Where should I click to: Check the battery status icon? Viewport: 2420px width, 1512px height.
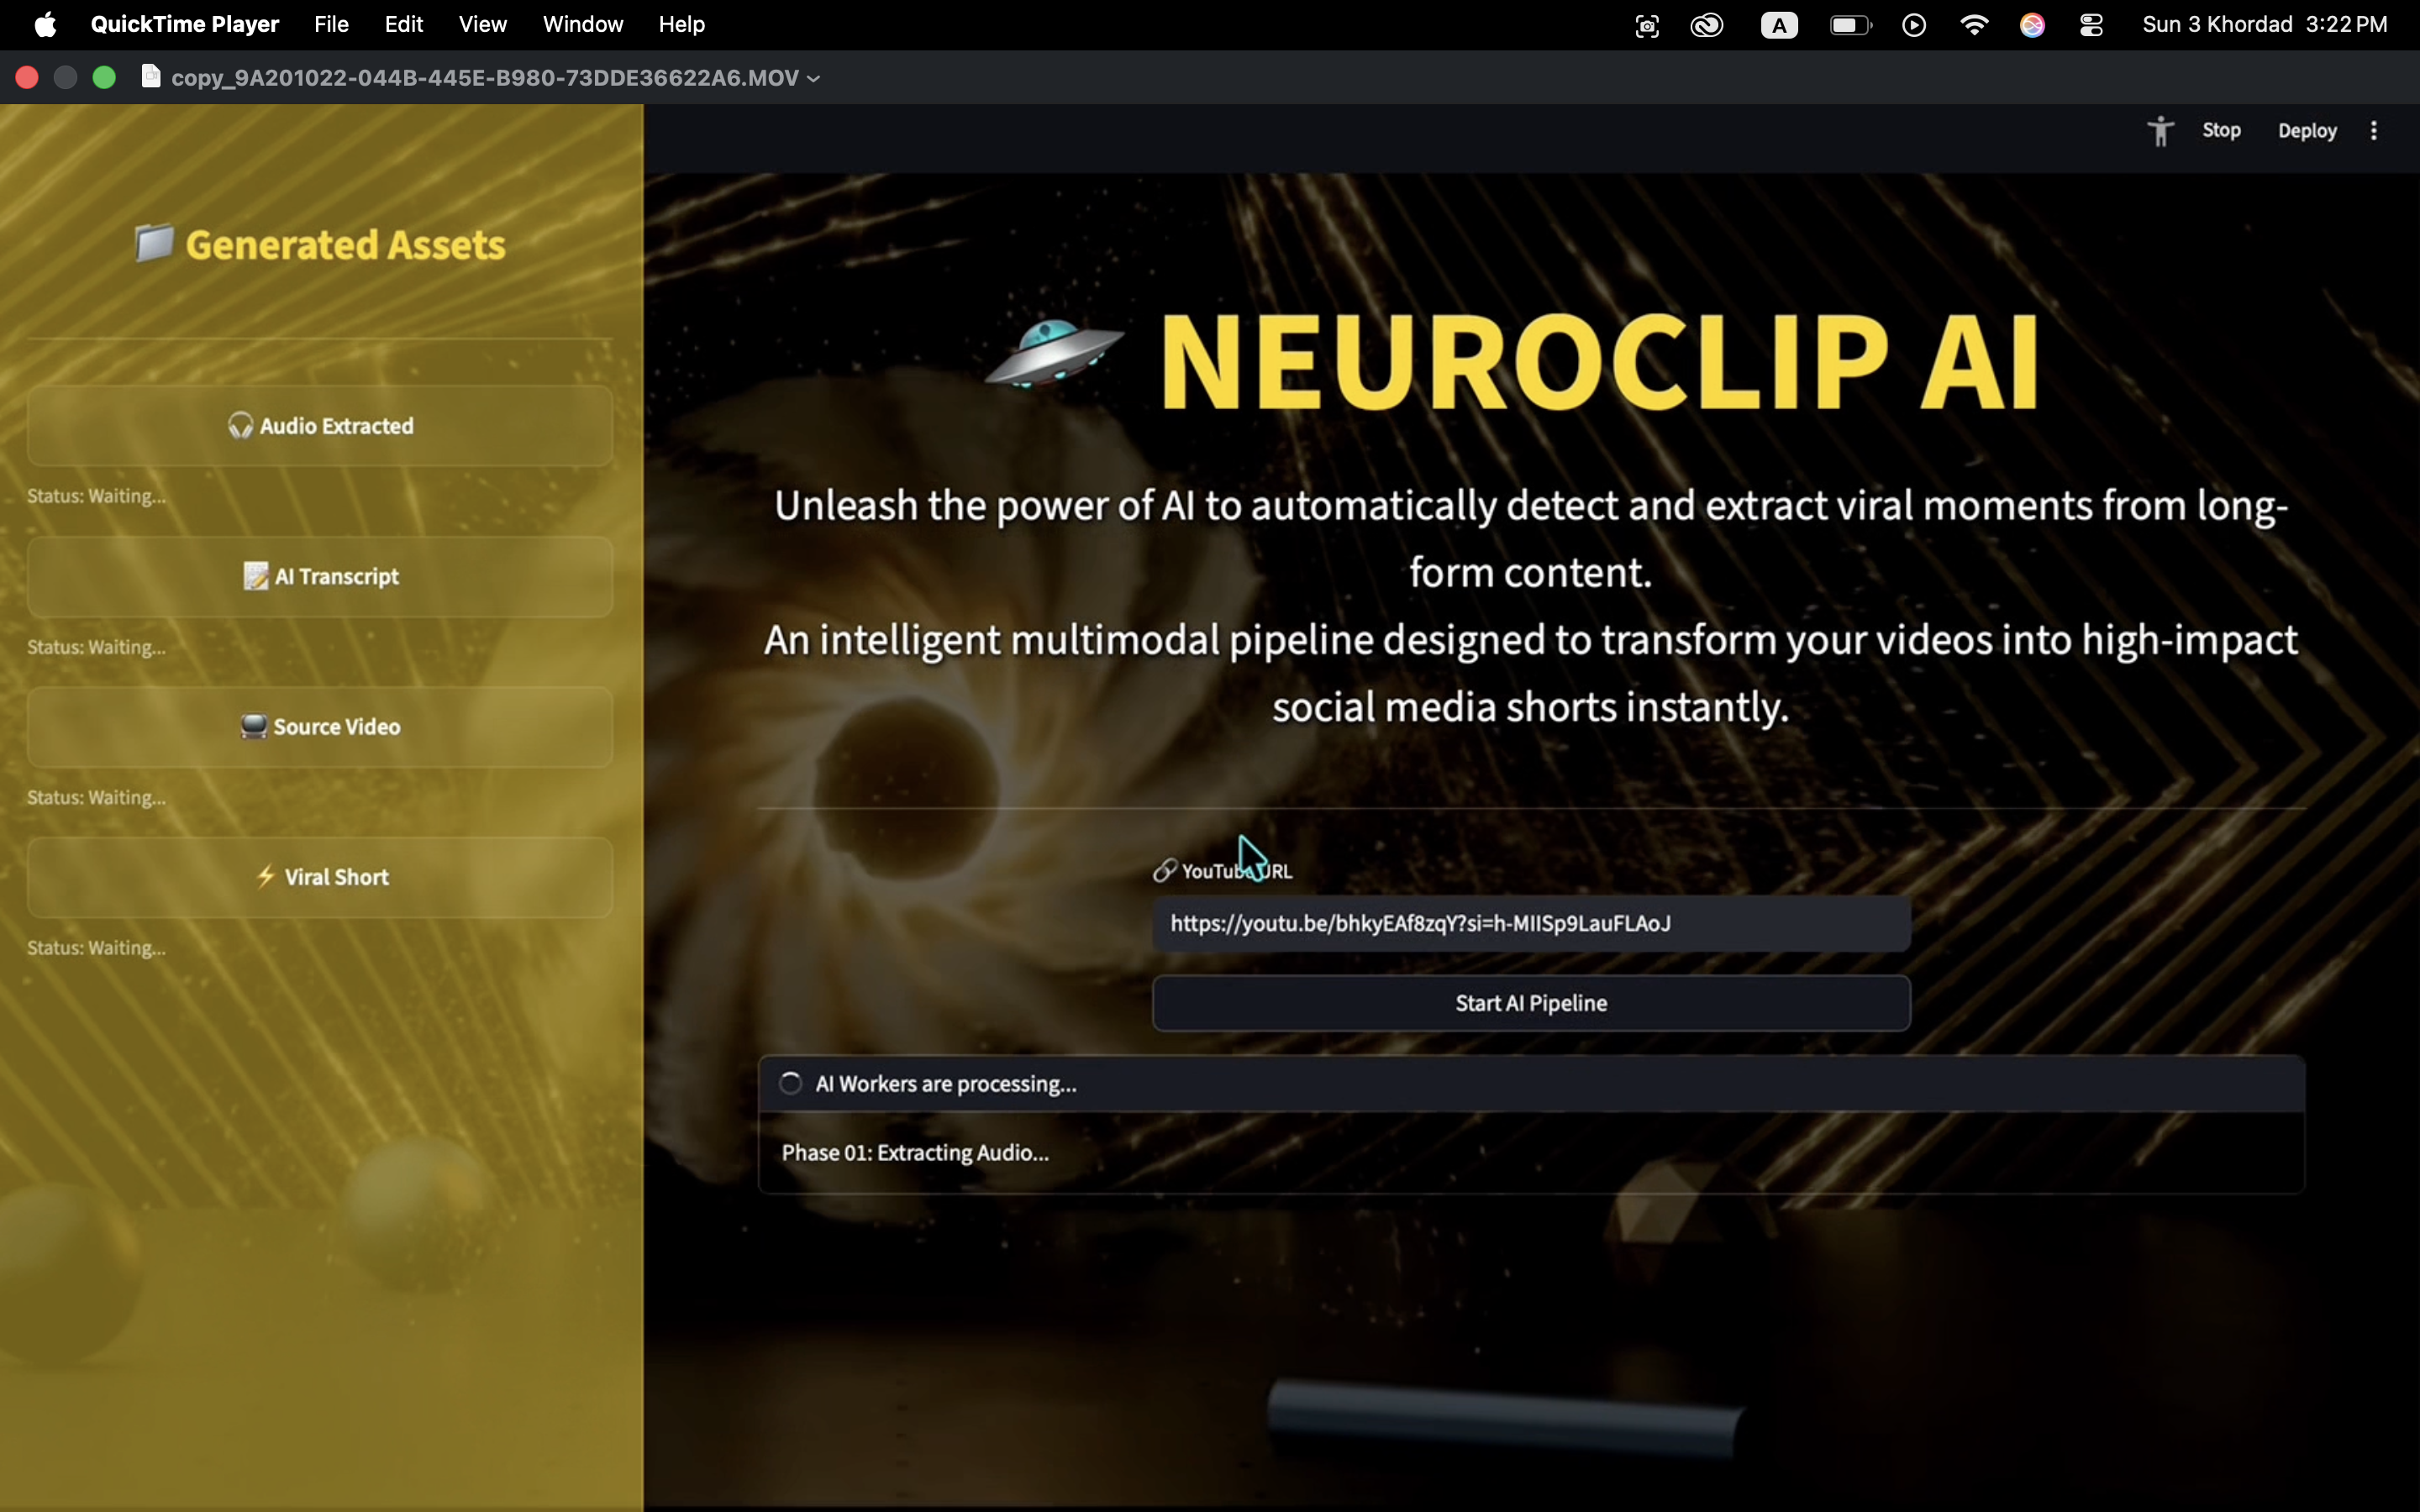1850,25
